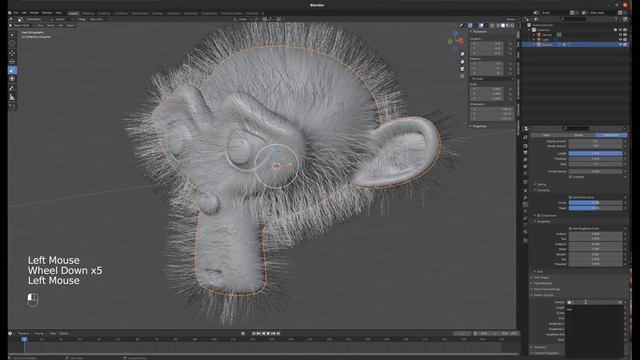
Task: Open the Material properties tab icon
Action: [x=526, y=232]
